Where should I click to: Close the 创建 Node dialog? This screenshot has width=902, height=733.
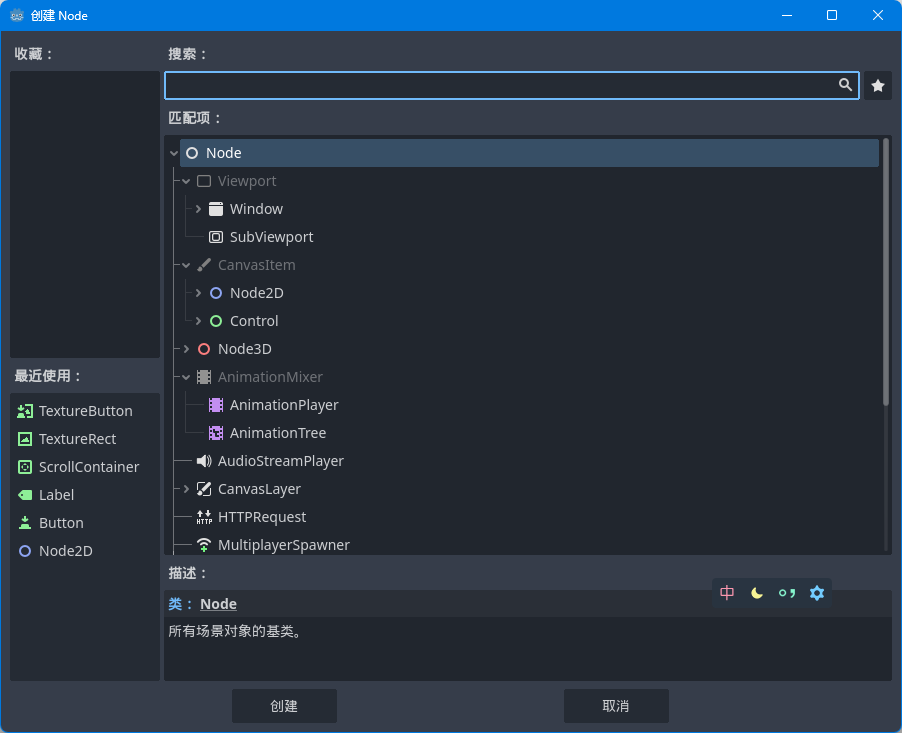coord(878,16)
